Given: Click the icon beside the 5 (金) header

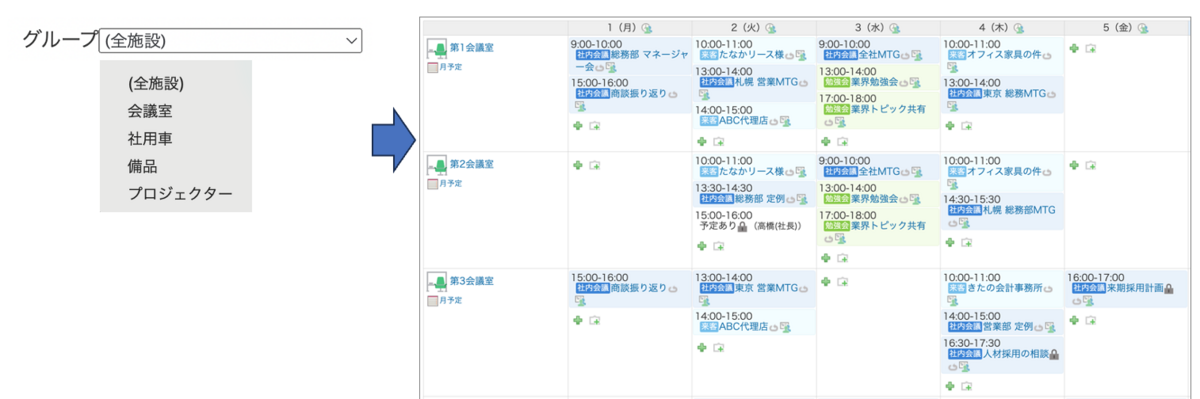Looking at the screenshot, I should (x=1142, y=28).
